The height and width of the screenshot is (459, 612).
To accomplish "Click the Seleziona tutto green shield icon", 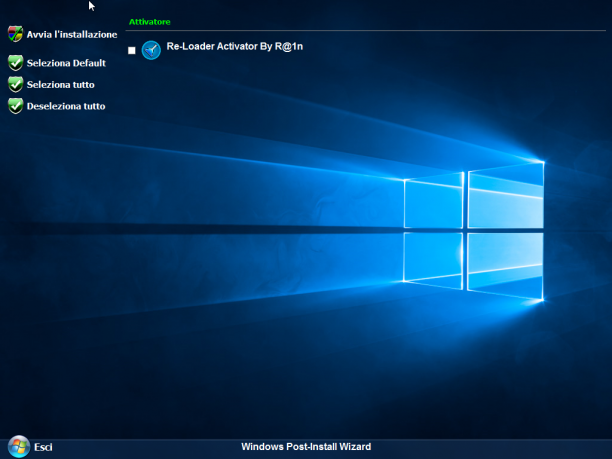I will (16, 84).
